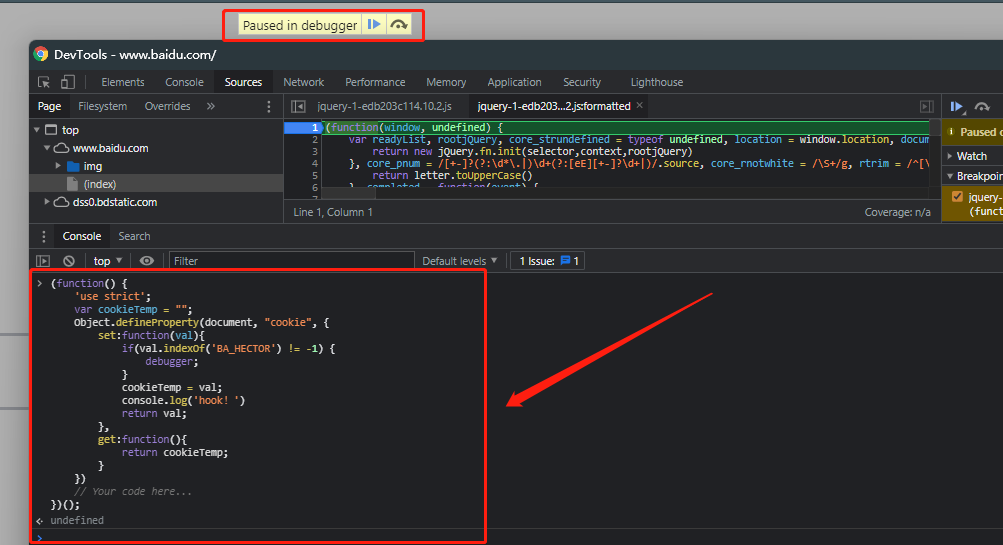Image resolution: width=1003 pixels, height=545 pixels.
Task: Open the Memory tab
Action: tap(446, 82)
